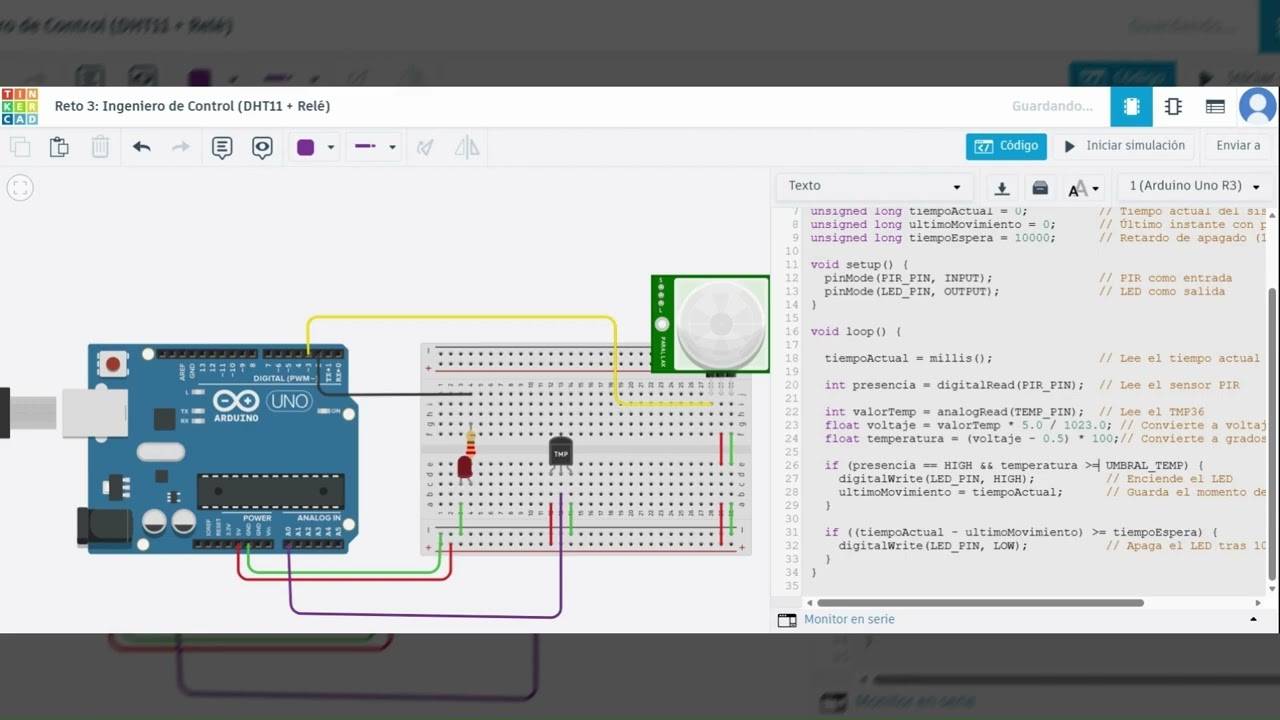Click line ultimoMovimiento = tiempoActual;
This screenshot has width=1280, height=720.
click(950, 492)
